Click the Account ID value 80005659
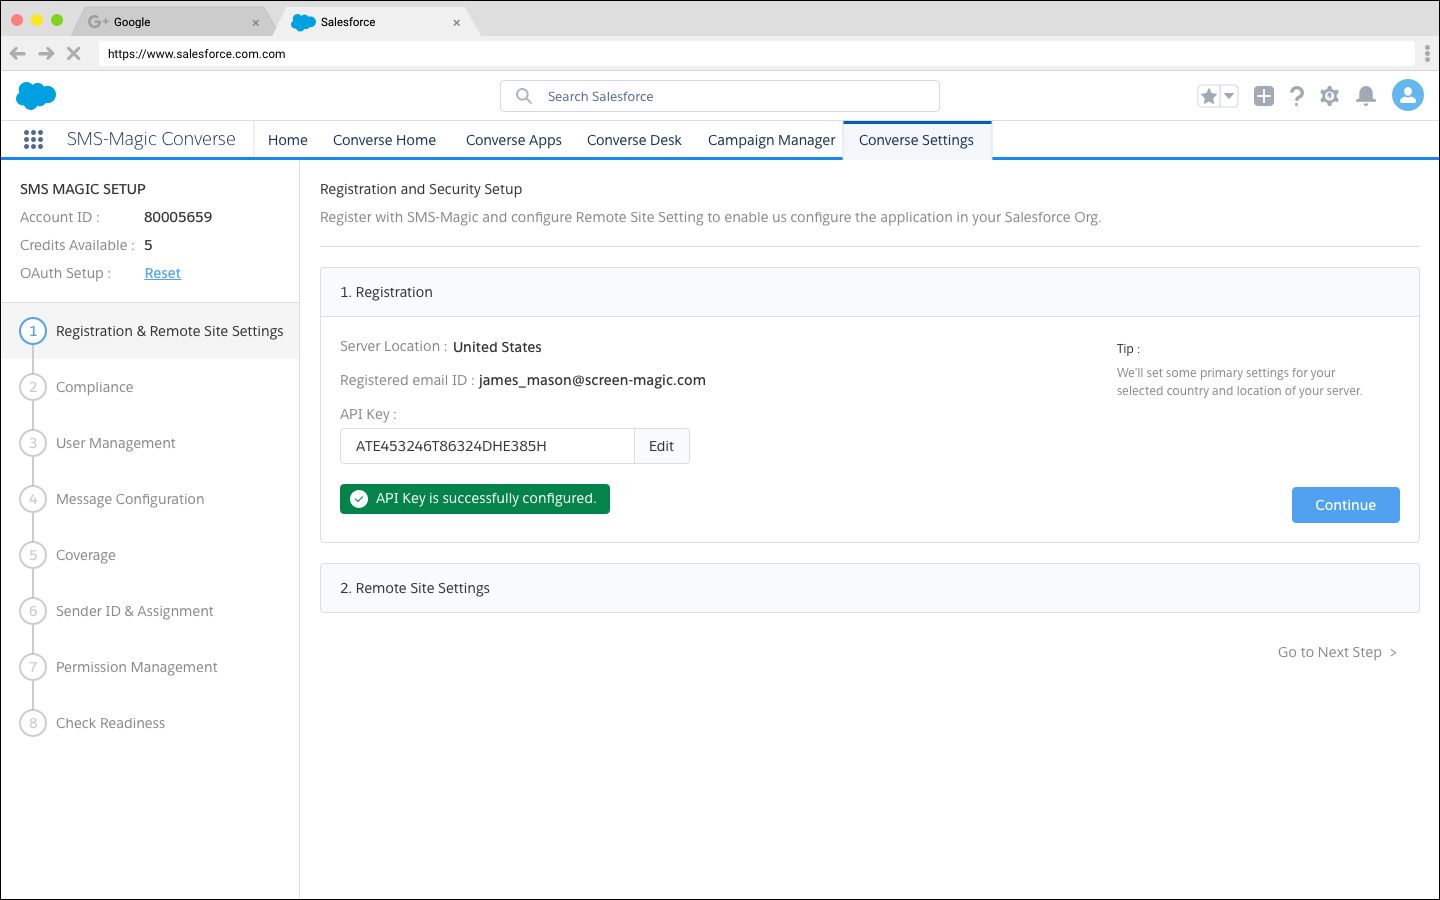The height and width of the screenshot is (900, 1440). click(x=178, y=217)
